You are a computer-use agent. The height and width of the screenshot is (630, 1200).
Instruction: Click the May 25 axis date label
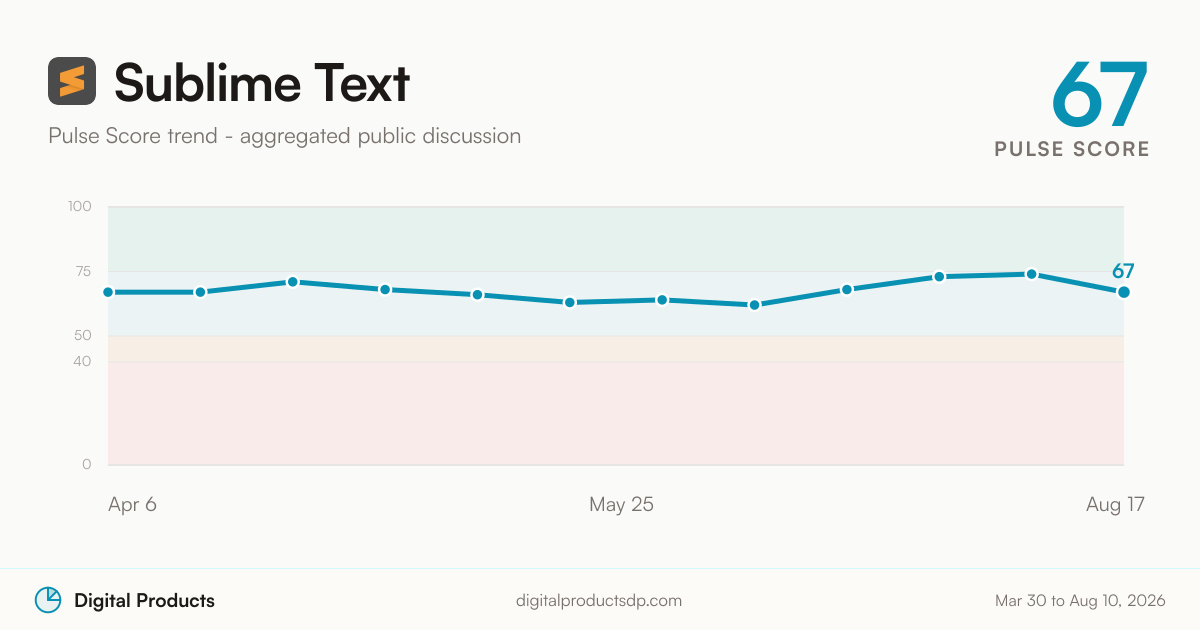(x=621, y=505)
